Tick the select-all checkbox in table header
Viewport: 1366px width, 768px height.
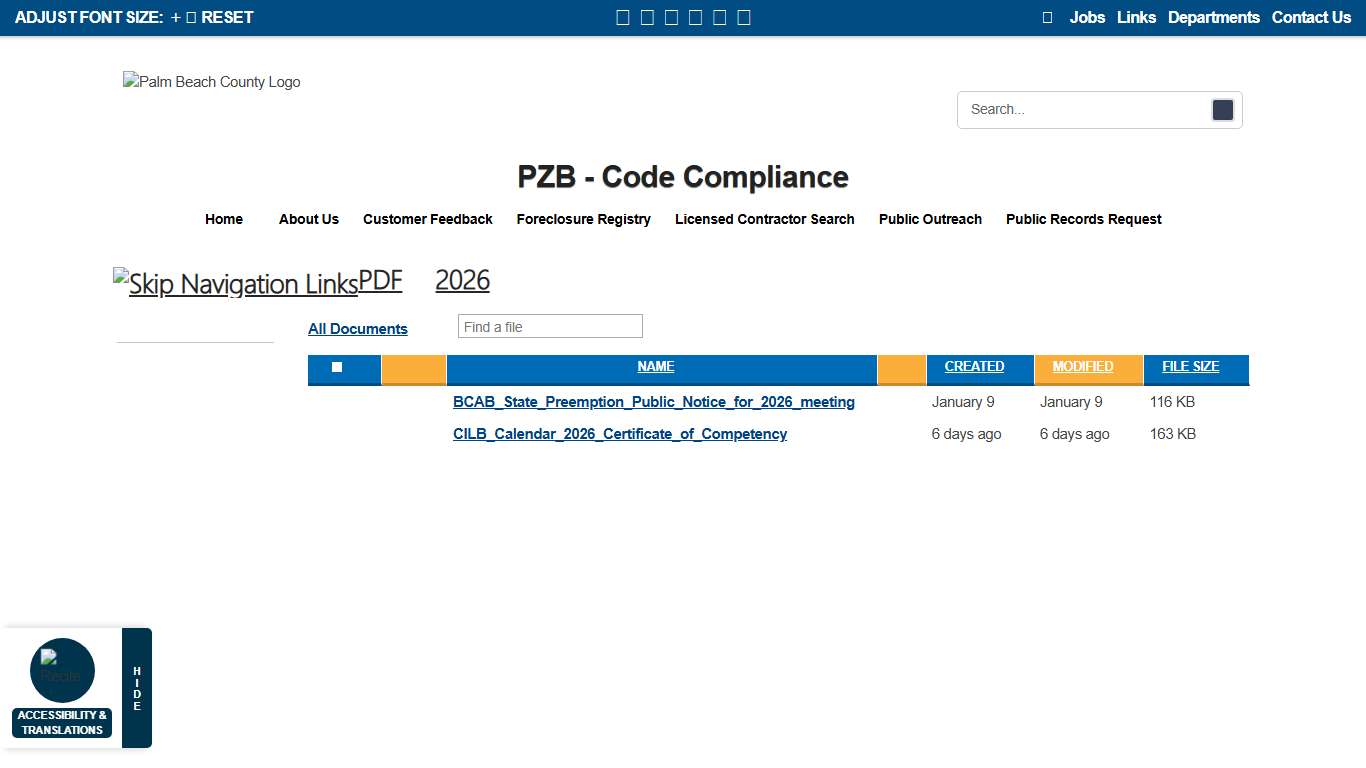click(337, 367)
